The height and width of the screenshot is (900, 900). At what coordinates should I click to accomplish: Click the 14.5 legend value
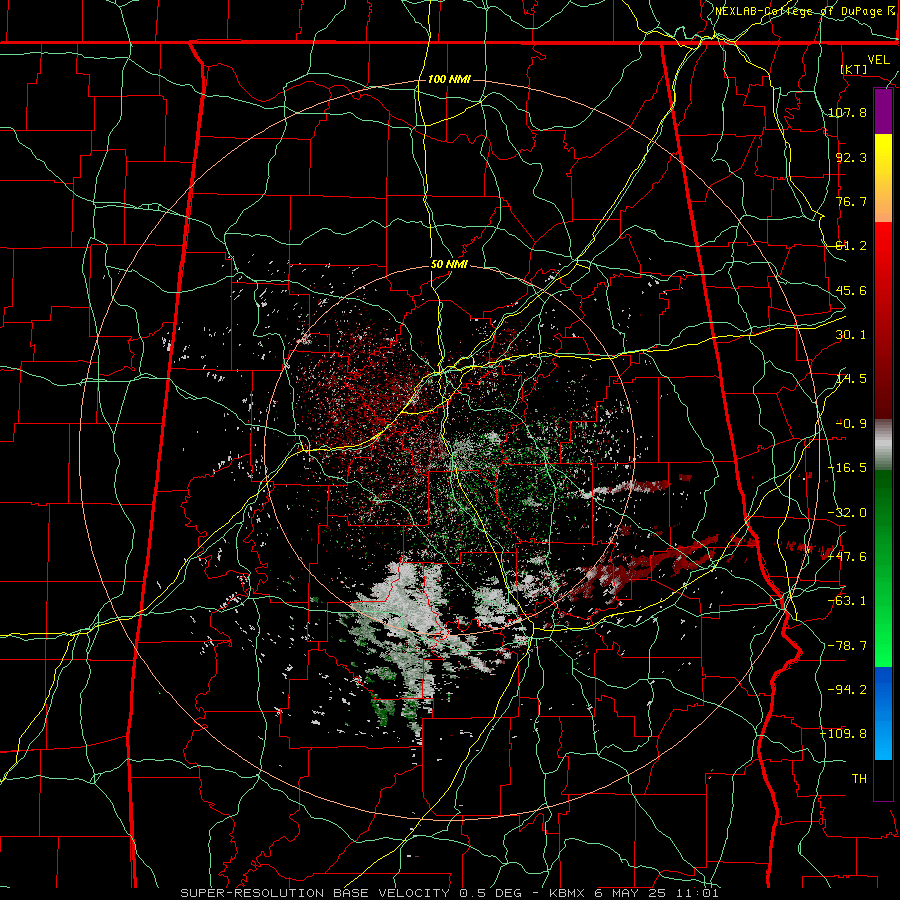(x=851, y=379)
